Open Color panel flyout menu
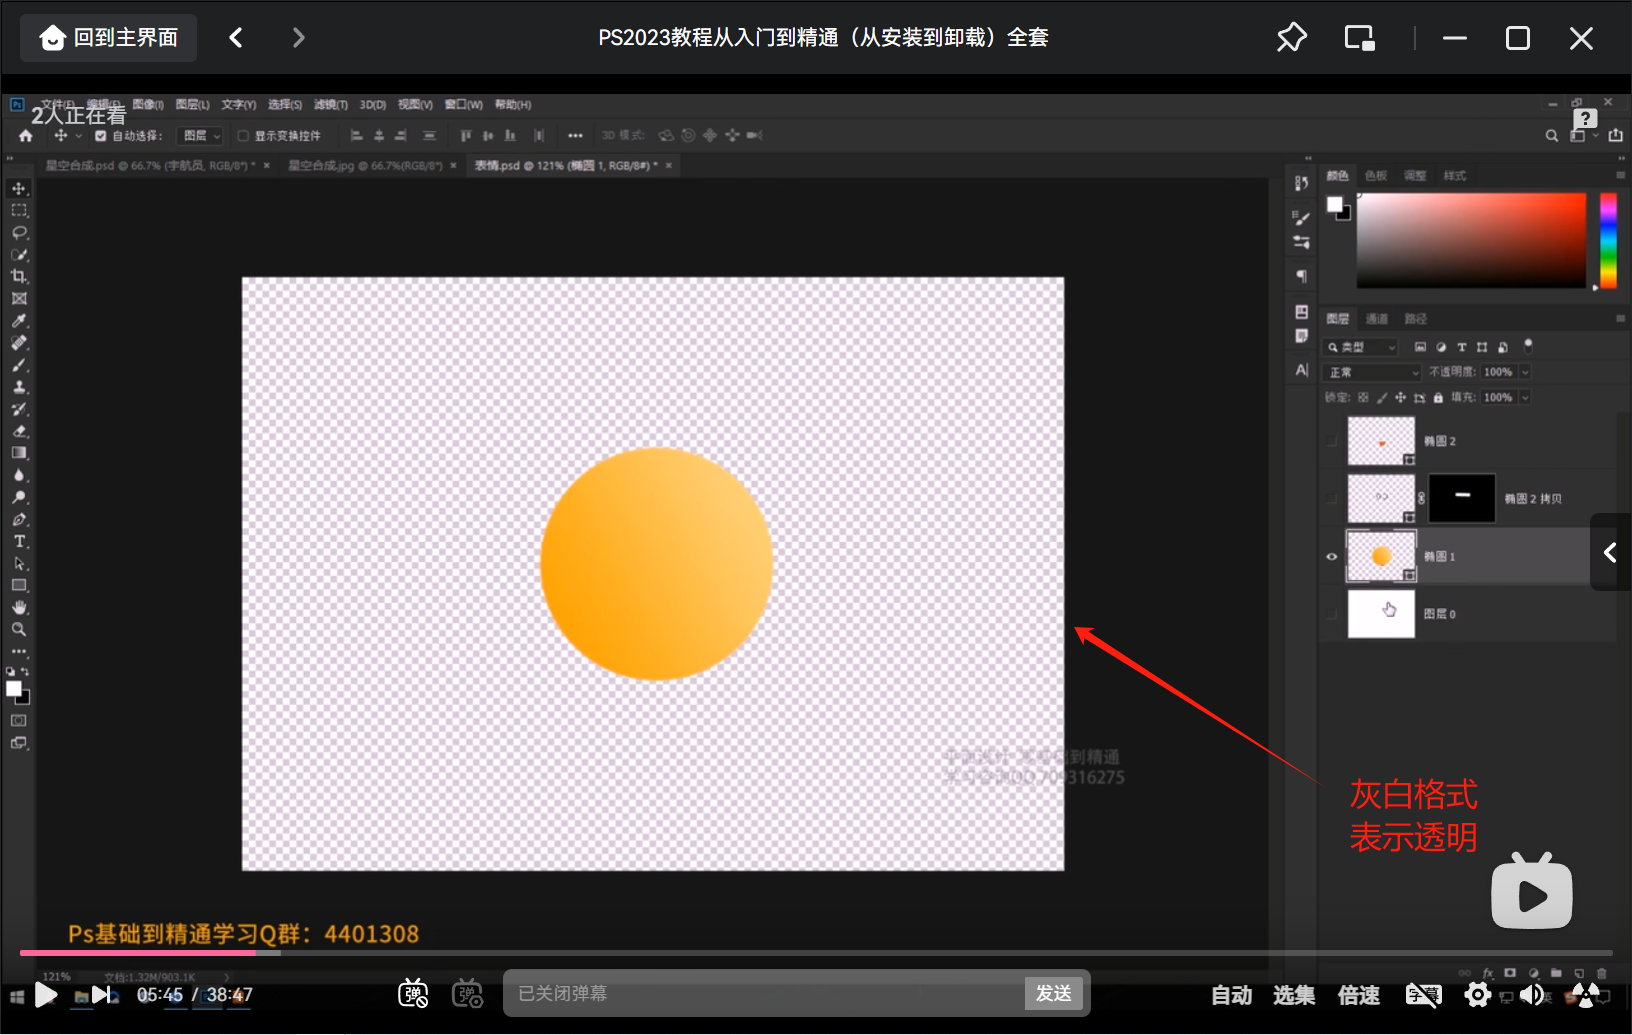Viewport: 1632px width, 1035px height. pyautogui.click(x=1620, y=176)
